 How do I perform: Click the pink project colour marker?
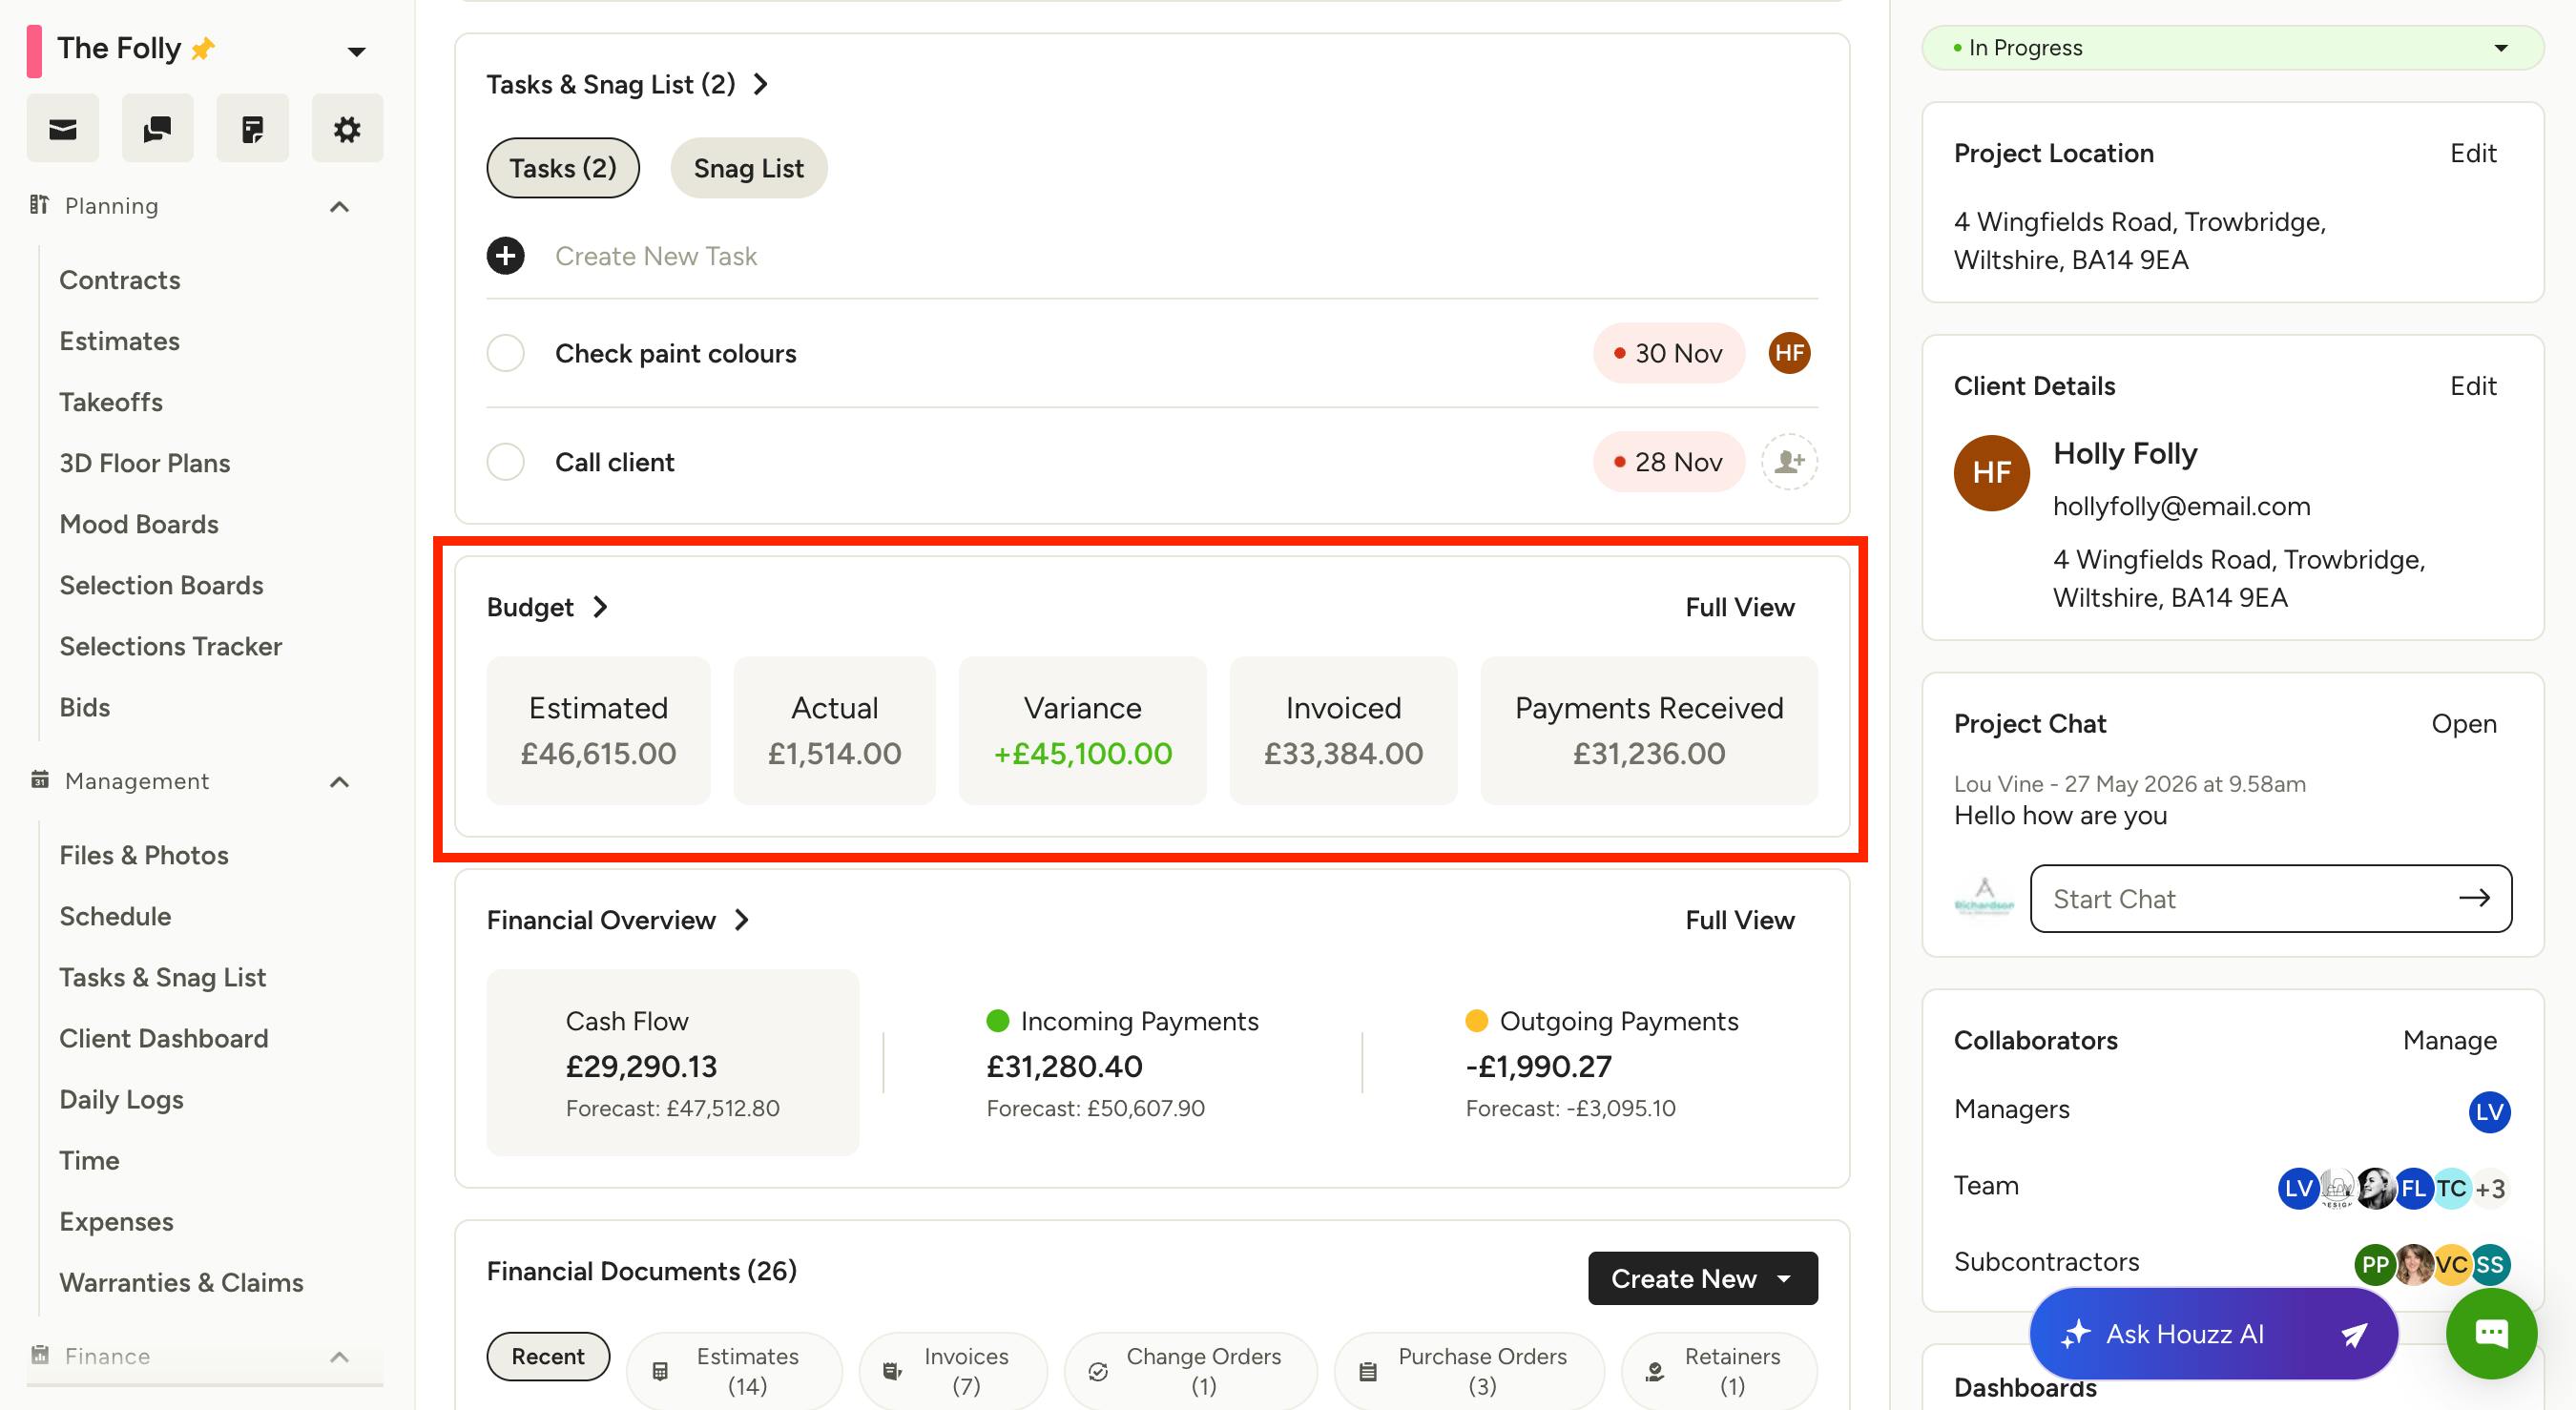point(34,51)
